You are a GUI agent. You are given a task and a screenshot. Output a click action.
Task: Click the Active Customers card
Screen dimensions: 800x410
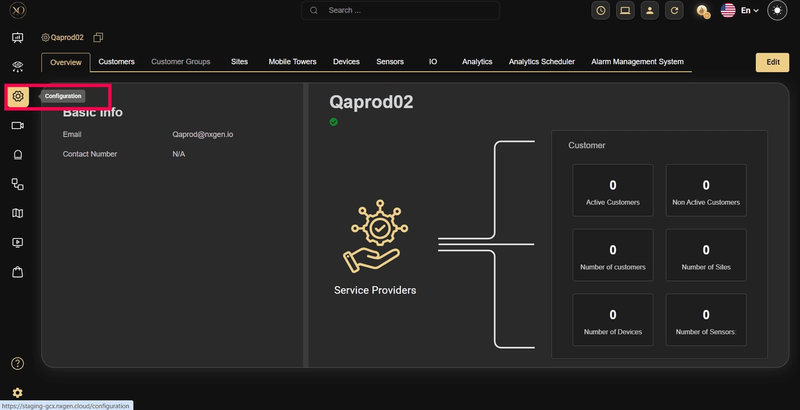point(613,190)
